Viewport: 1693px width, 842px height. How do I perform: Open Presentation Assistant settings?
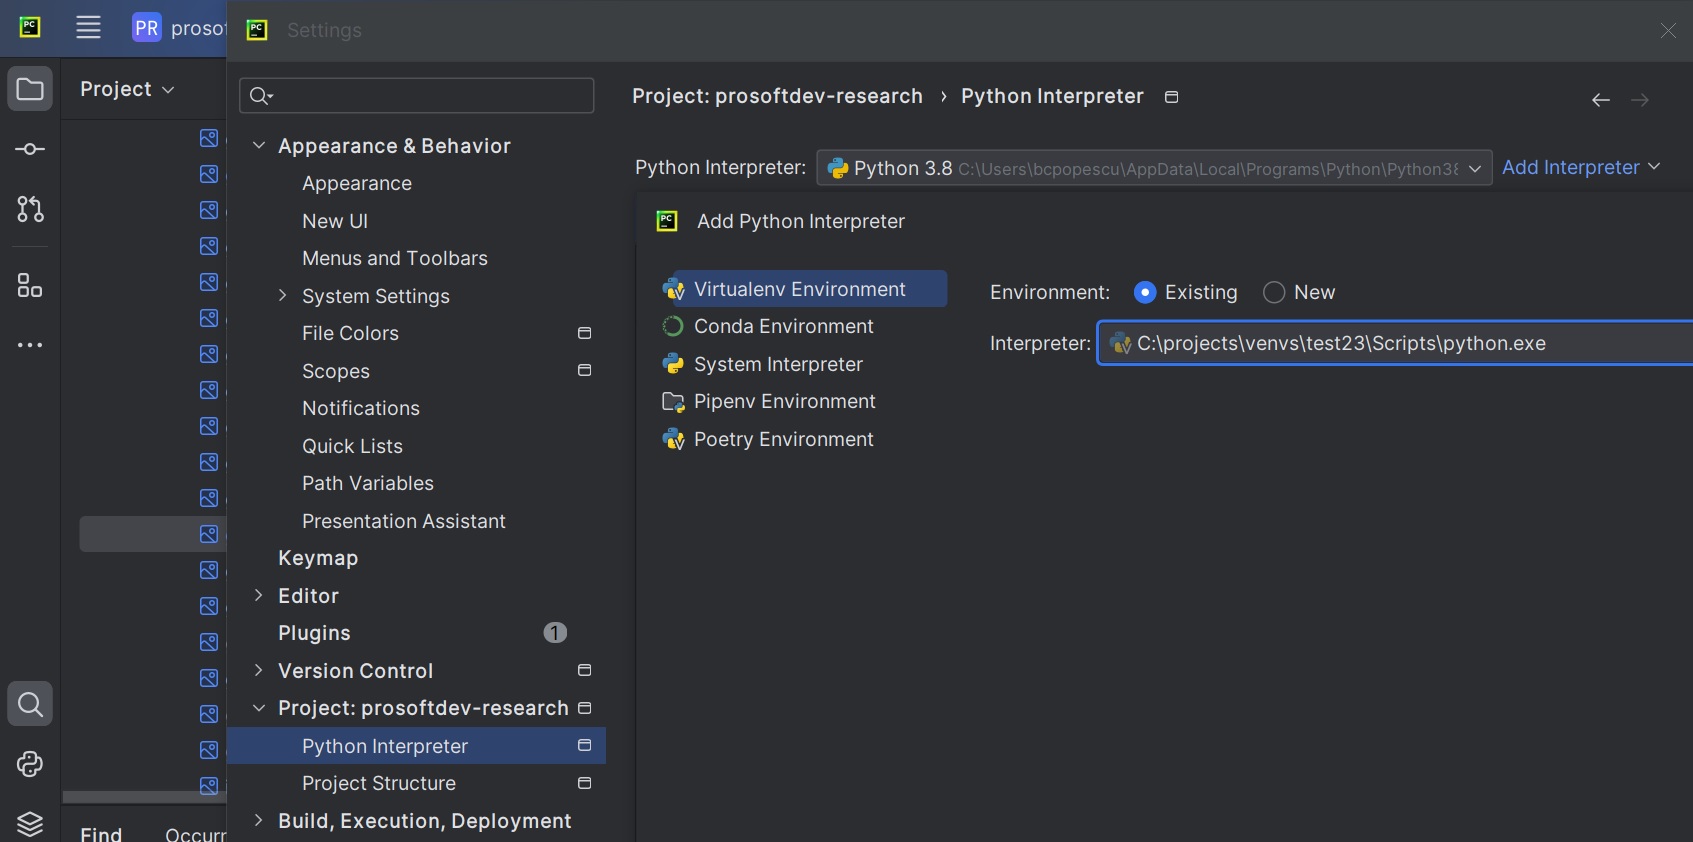click(404, 521)
